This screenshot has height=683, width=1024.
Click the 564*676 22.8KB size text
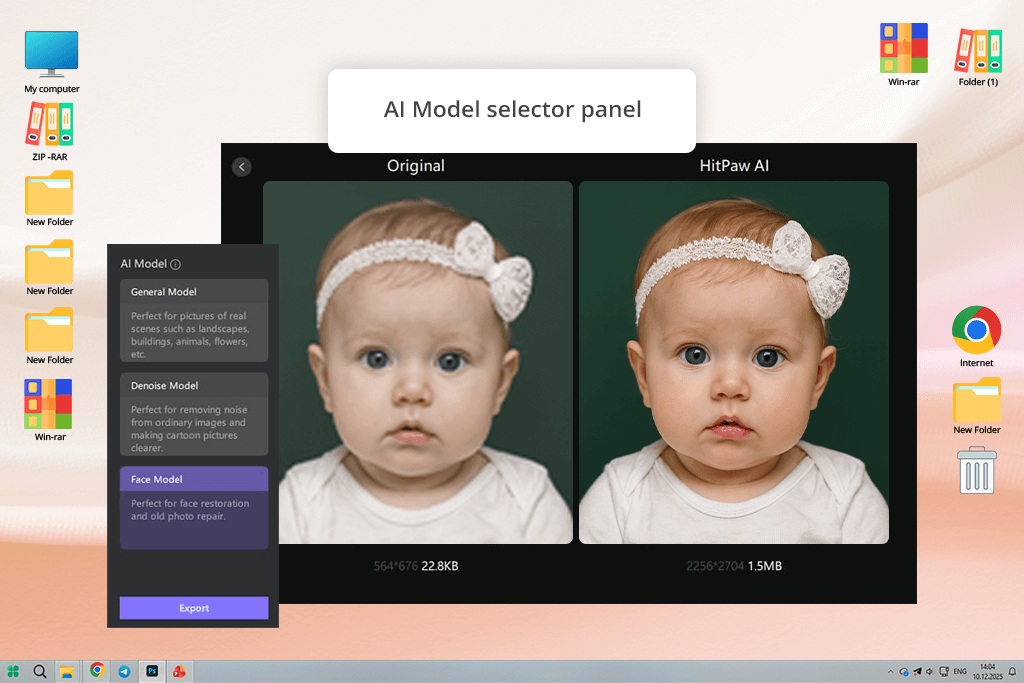(x=416, y=566)
